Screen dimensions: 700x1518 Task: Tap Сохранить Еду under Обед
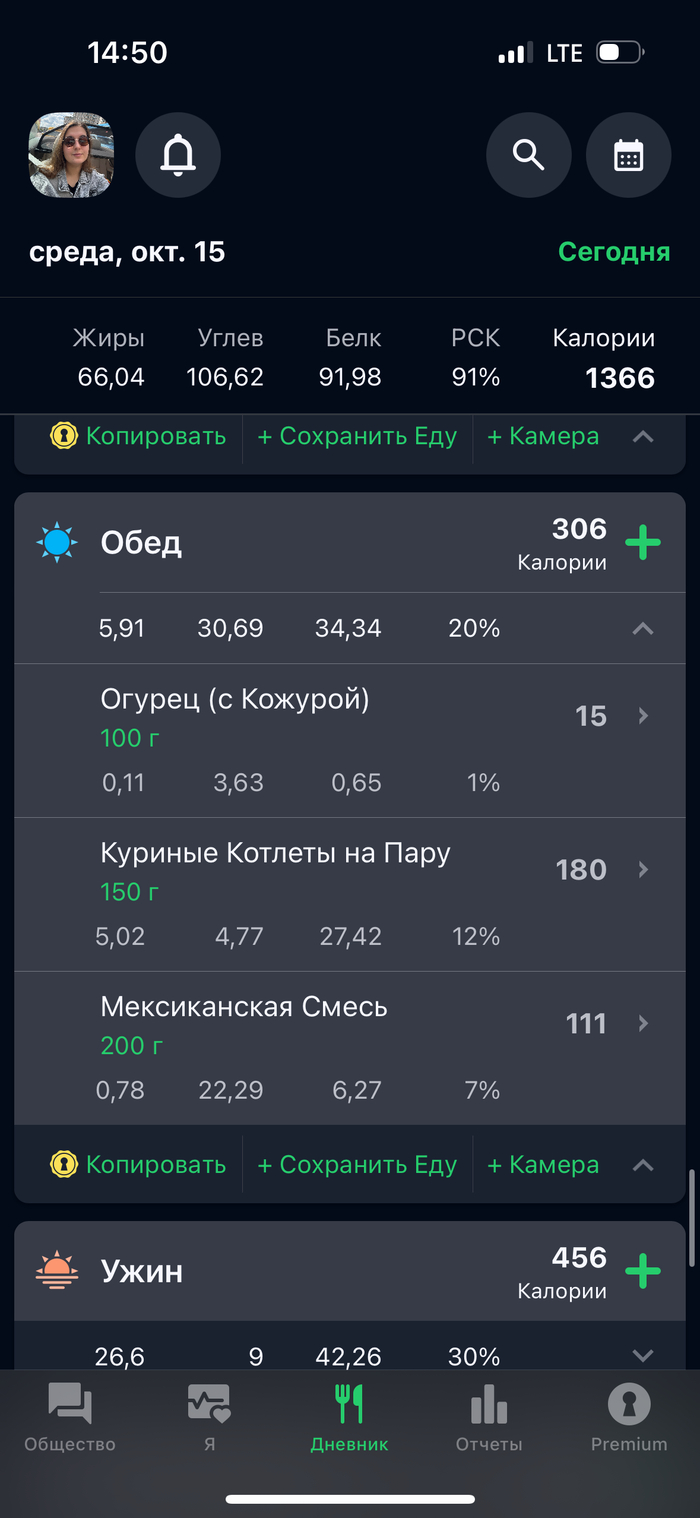point(357,1165)
